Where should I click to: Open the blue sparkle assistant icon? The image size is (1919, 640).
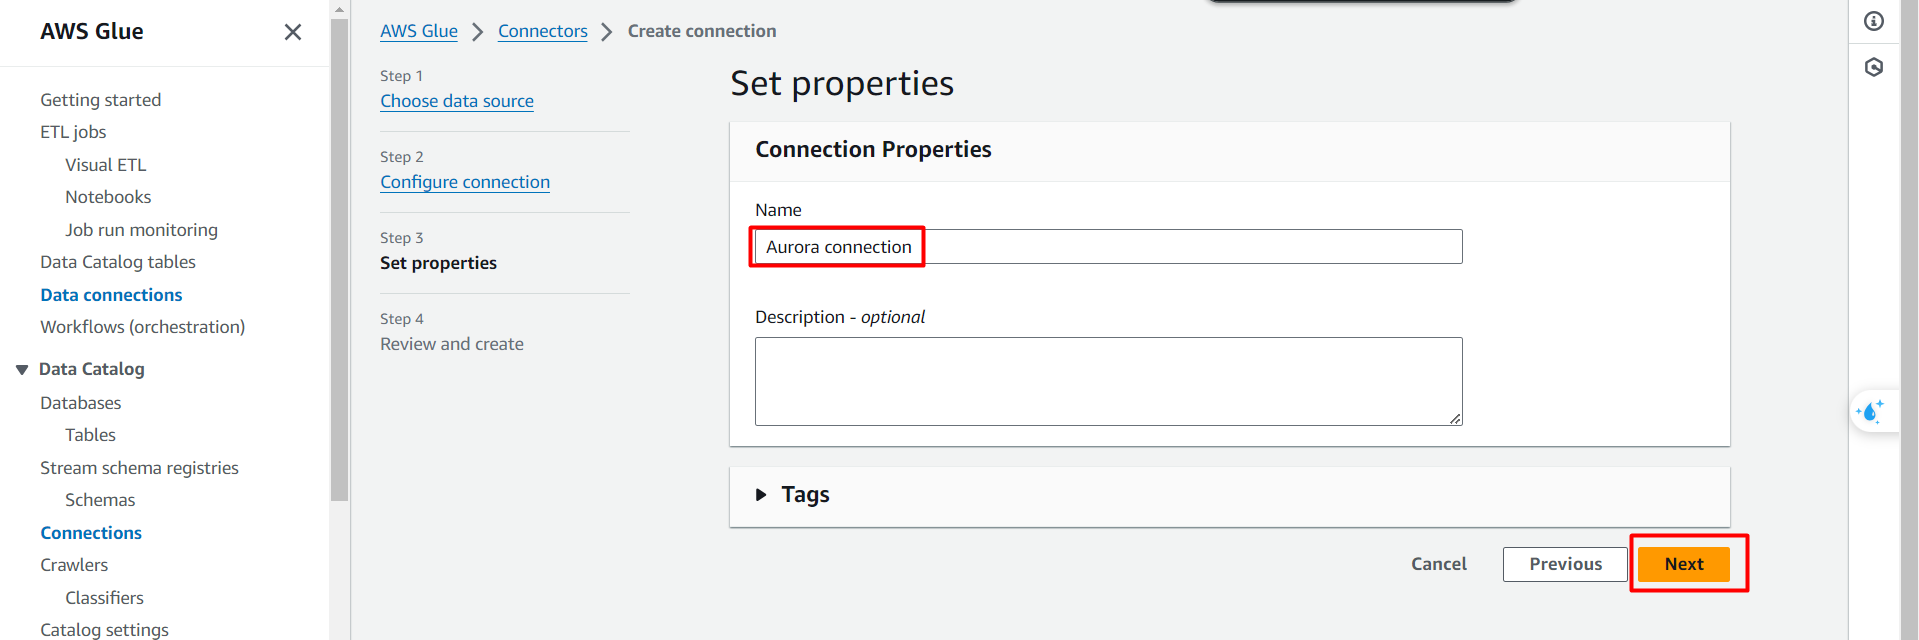(1870, 411)
